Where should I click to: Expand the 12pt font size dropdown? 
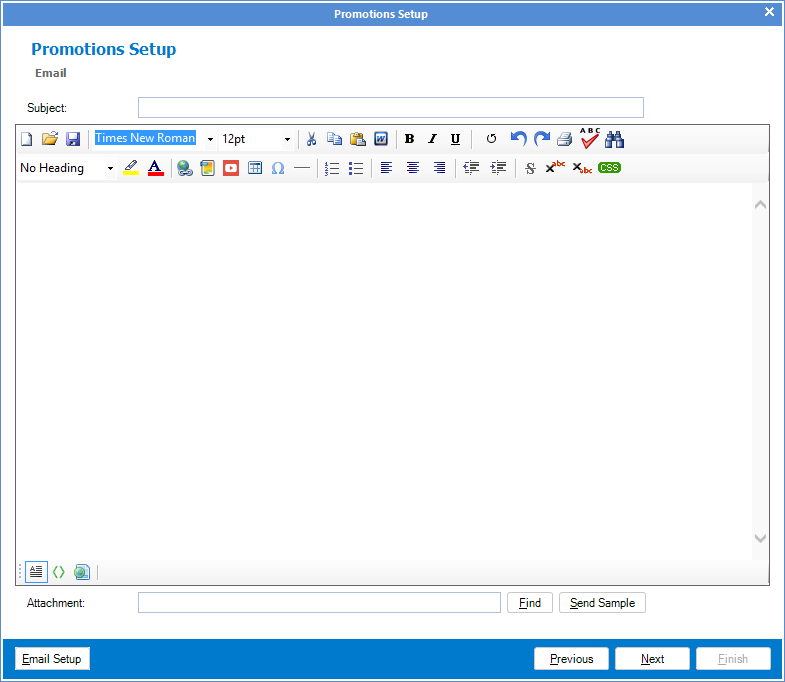(x=287, y=139)
